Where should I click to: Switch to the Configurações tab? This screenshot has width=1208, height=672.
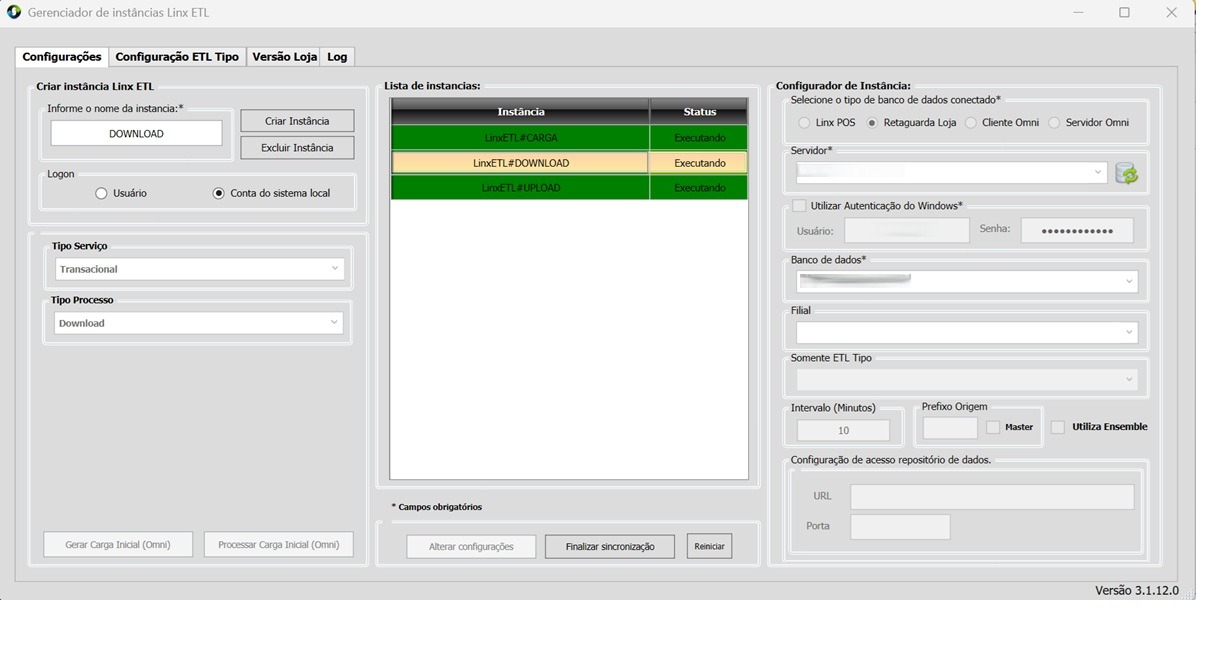click(62, 57)
